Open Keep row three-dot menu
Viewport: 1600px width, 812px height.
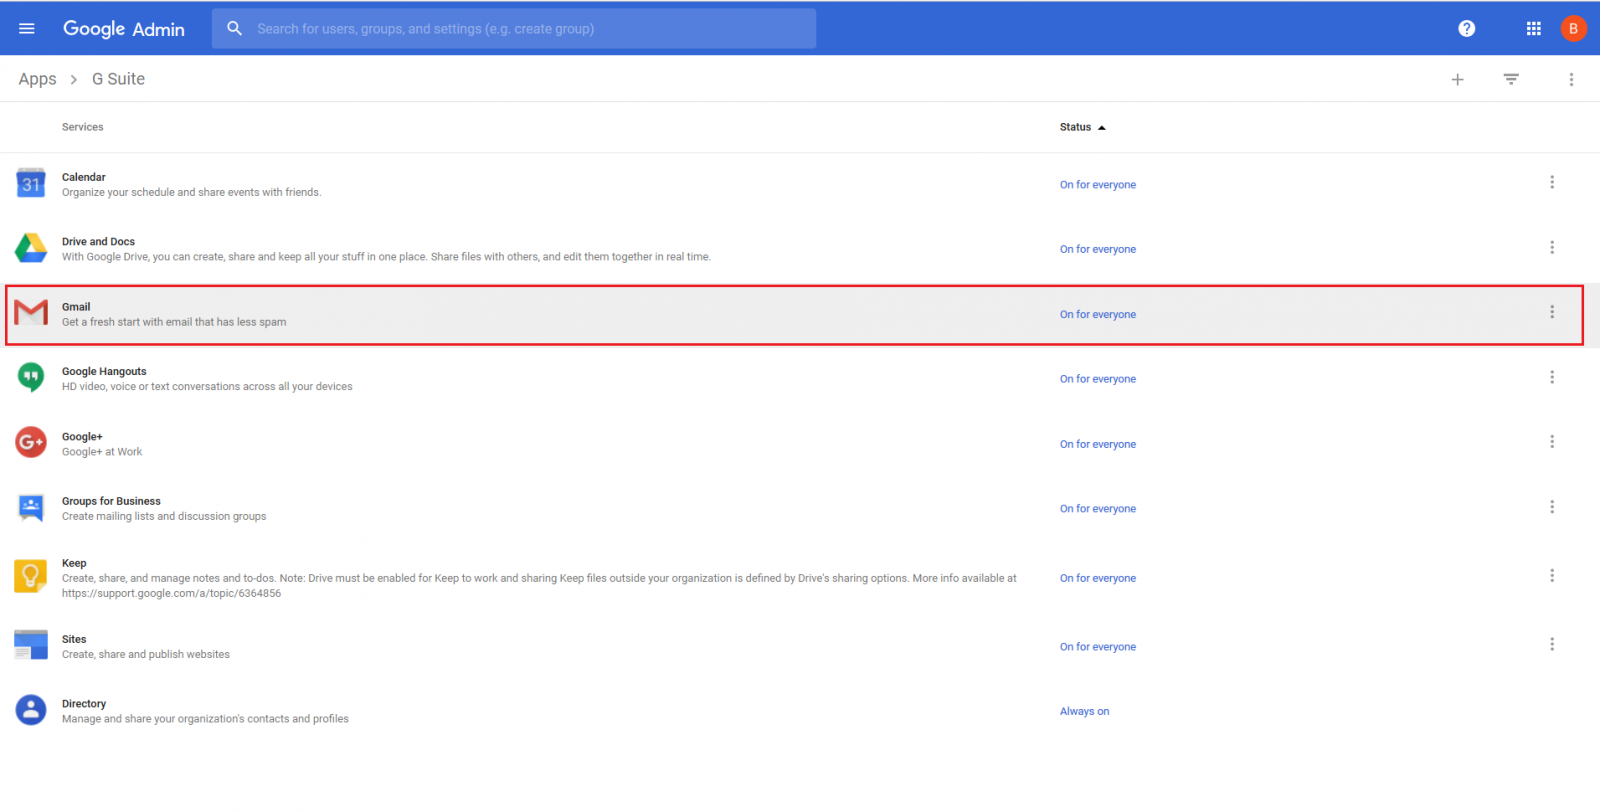tap(1552, 576)
